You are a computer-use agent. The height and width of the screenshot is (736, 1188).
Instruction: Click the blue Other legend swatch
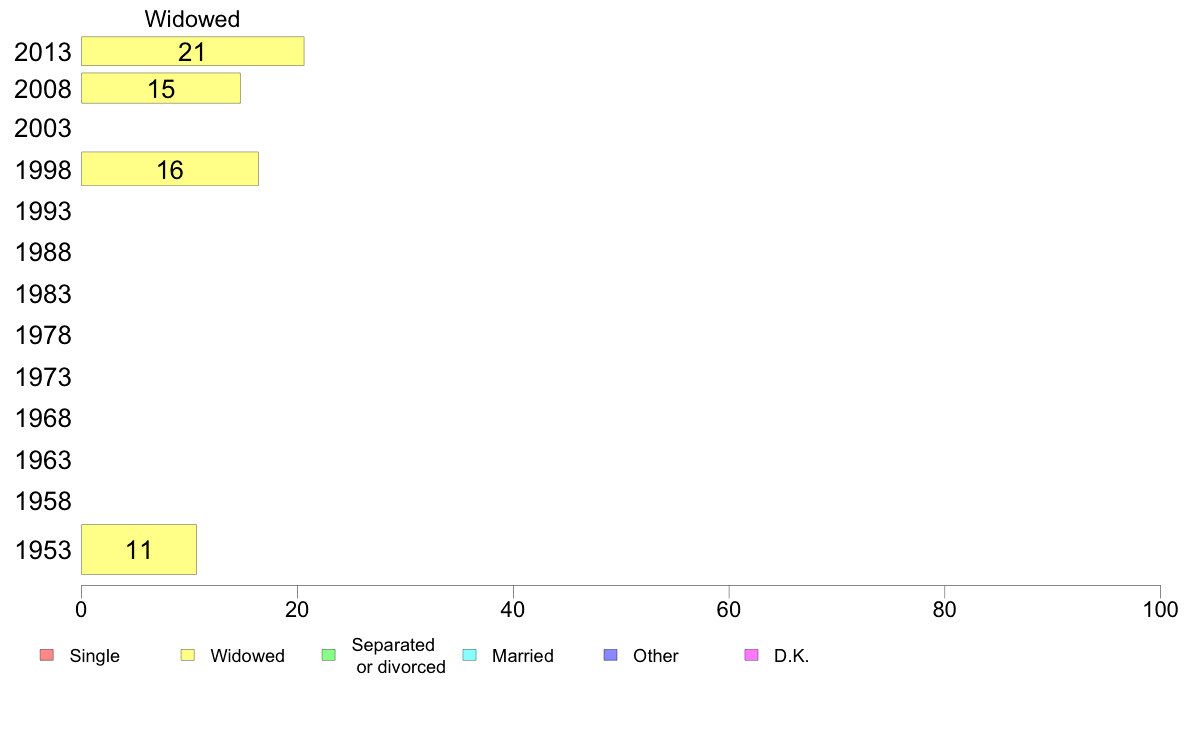(x=611, y=655)
